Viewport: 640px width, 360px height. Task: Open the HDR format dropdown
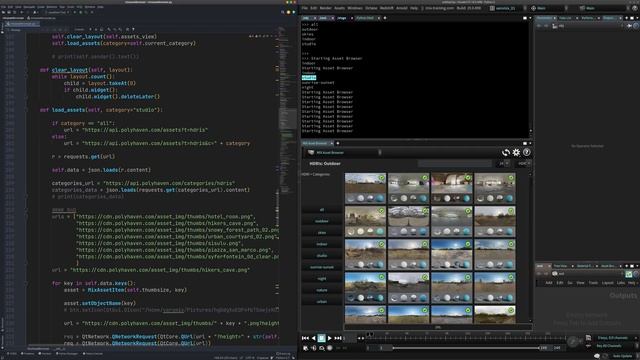[524, 163]
